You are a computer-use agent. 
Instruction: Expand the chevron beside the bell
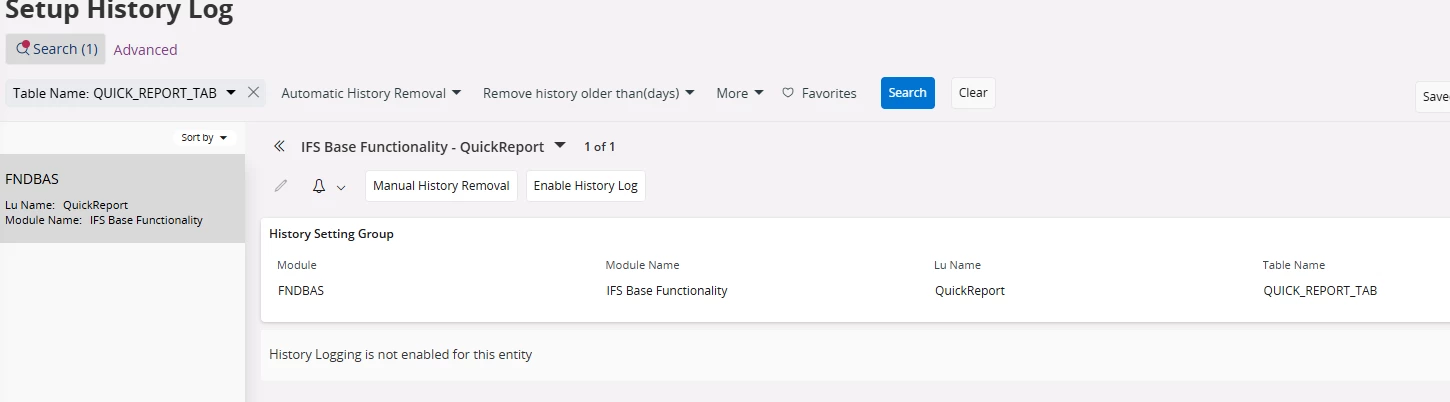tap(341, 187)
